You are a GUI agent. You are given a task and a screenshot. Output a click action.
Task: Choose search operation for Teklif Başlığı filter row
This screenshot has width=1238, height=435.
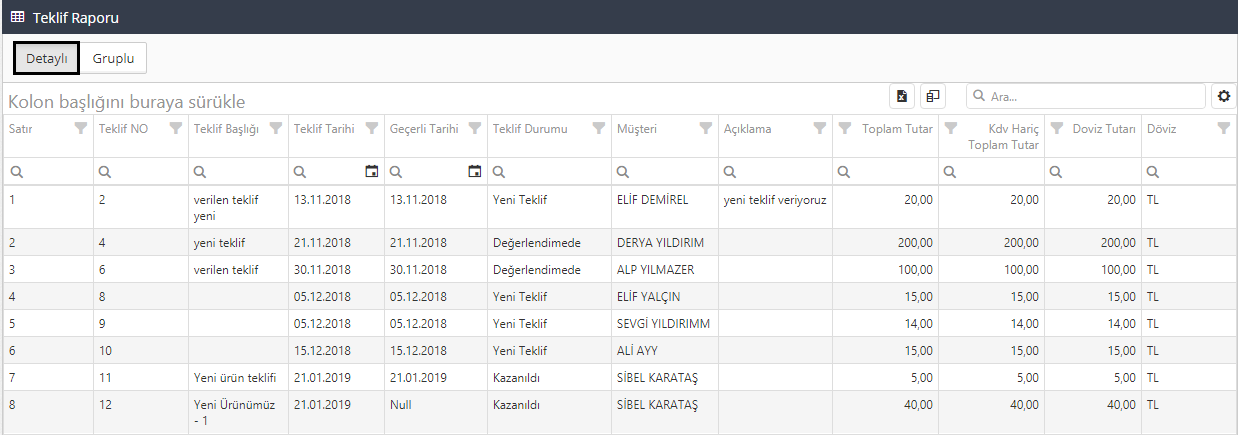coord(200,172)
